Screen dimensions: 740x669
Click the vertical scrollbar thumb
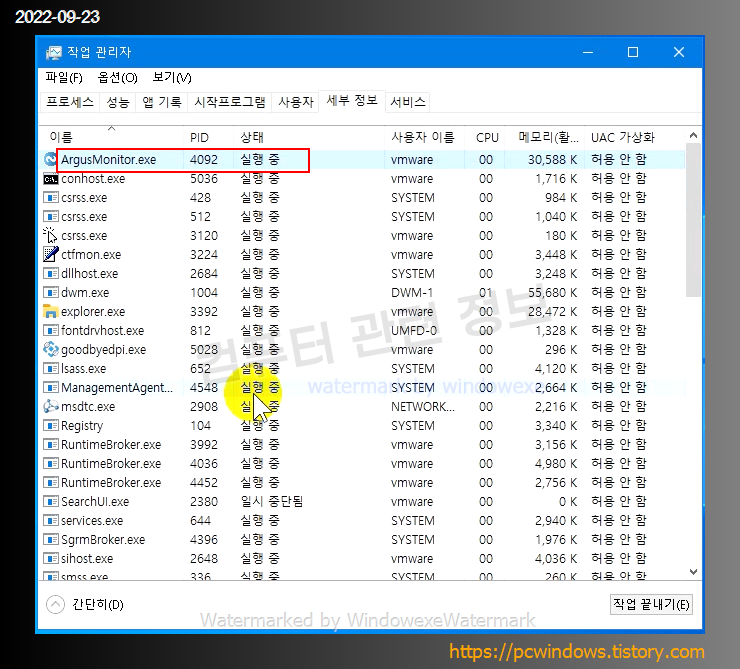point(693,220)
